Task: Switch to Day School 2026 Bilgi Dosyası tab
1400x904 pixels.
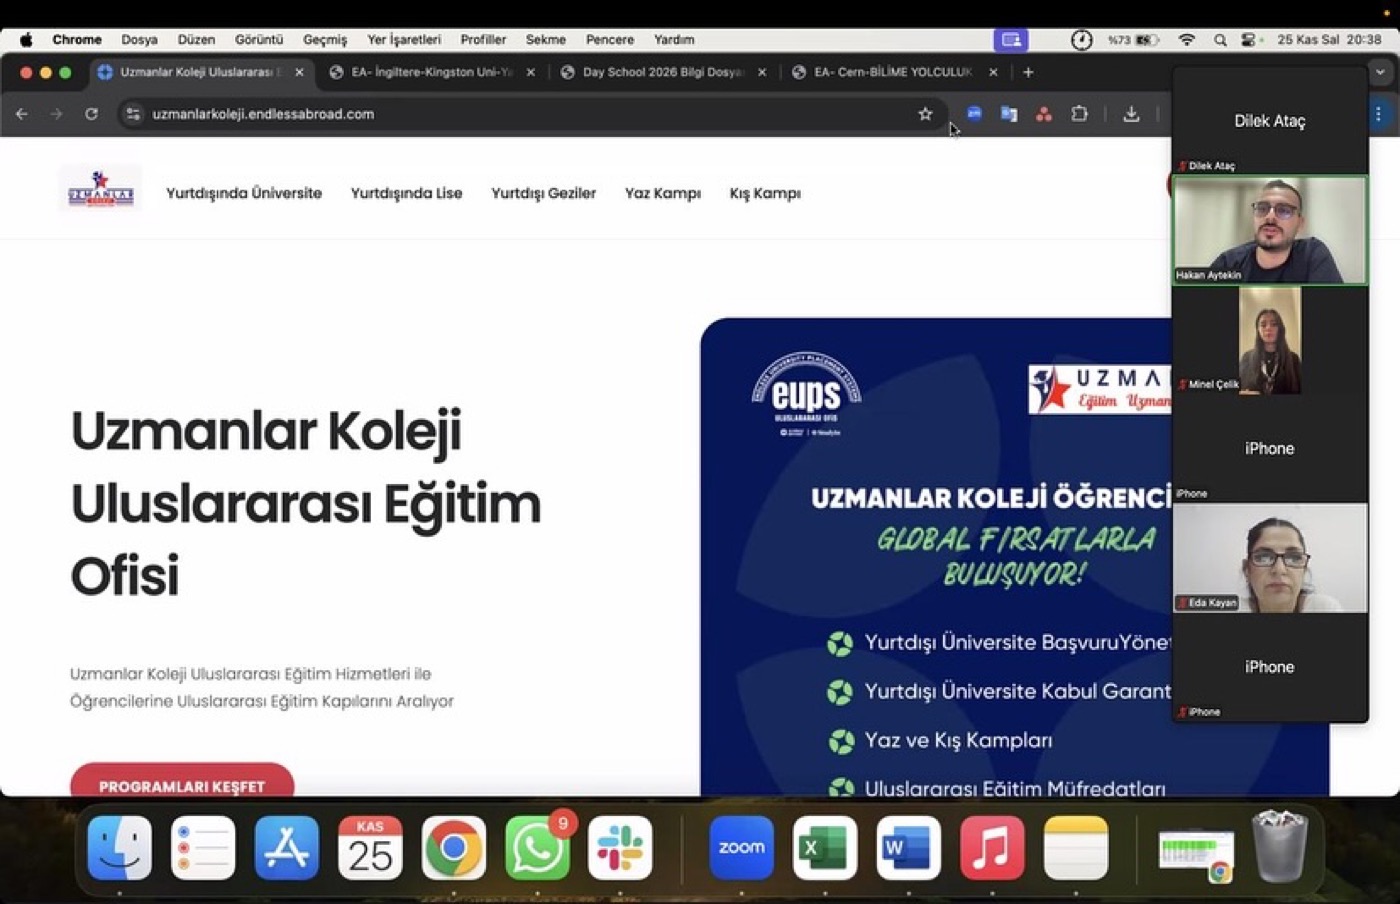Action: pos(663,72)
